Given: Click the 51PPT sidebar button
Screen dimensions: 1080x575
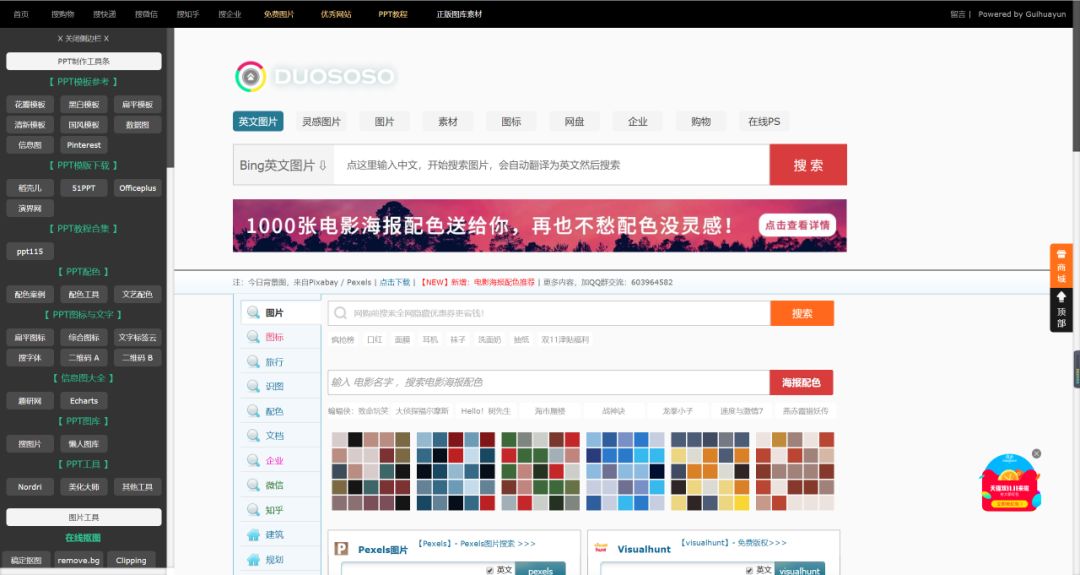Looking at the screenshot, I should click(x=84, y=188).
